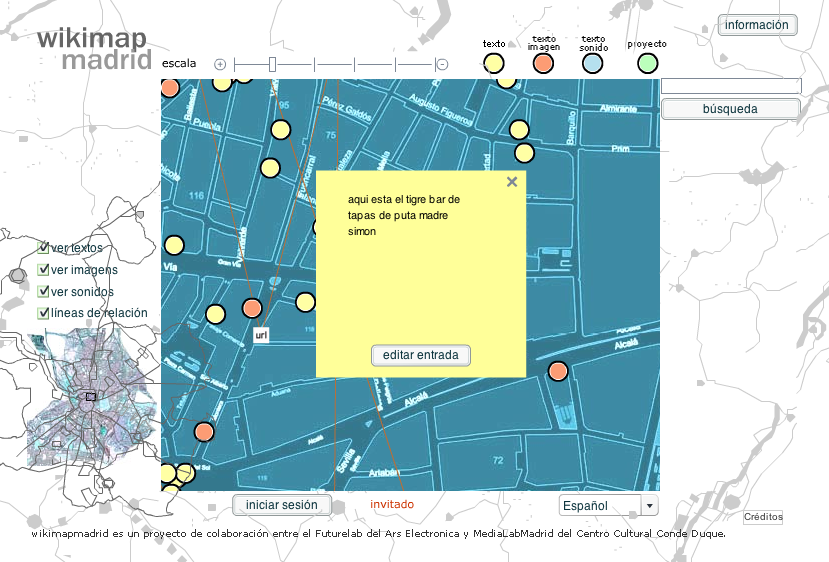829x562 pixels.
Task: Focus the search text field
Action: [x=731, y=86]
